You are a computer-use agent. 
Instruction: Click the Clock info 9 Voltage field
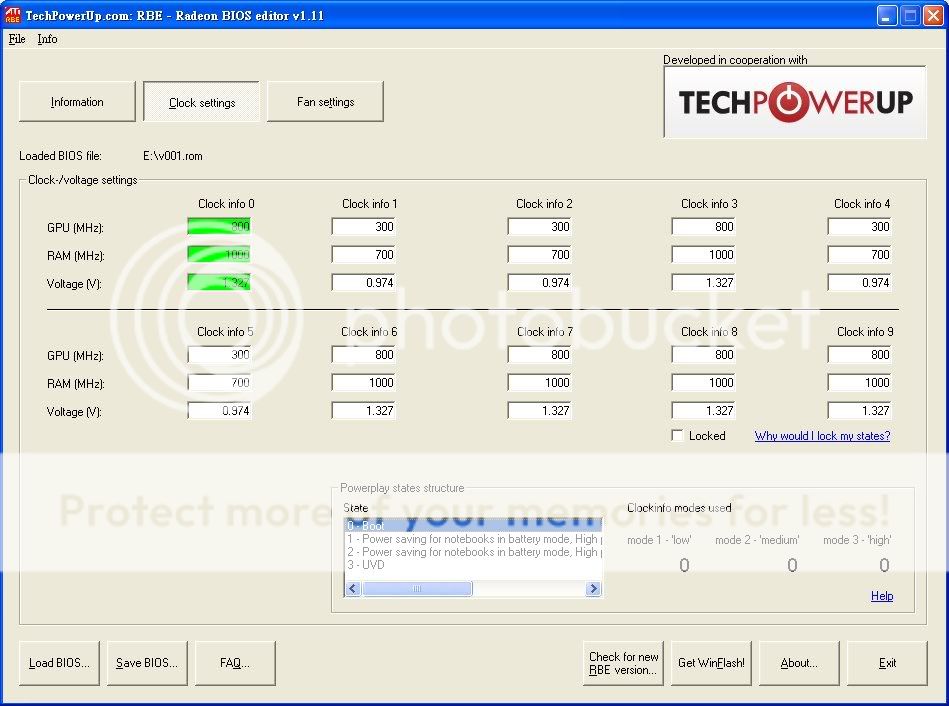coord(859,411)
